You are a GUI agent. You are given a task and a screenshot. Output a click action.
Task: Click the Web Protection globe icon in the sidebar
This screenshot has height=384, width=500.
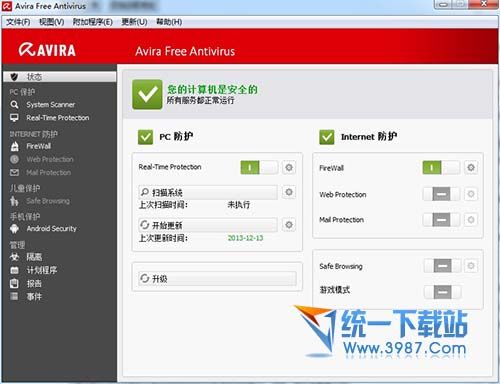point(14,159)
